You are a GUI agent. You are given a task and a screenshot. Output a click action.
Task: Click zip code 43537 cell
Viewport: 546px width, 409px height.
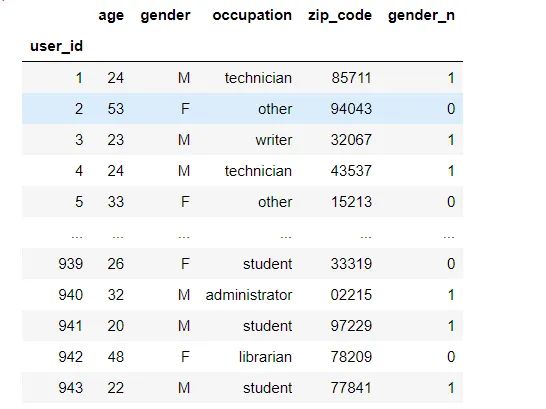(351, 171)
